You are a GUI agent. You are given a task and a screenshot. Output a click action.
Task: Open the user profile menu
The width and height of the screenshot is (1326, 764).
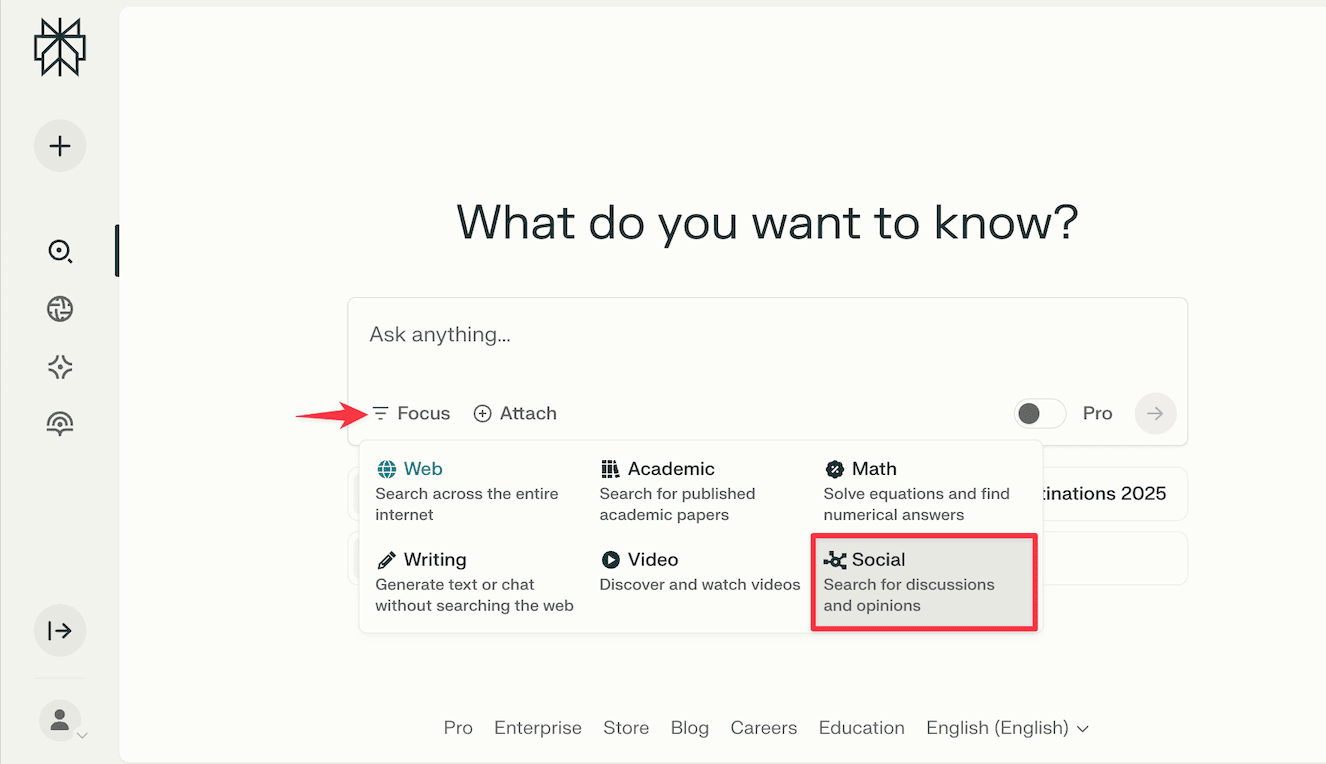click(x=62, y=720)
